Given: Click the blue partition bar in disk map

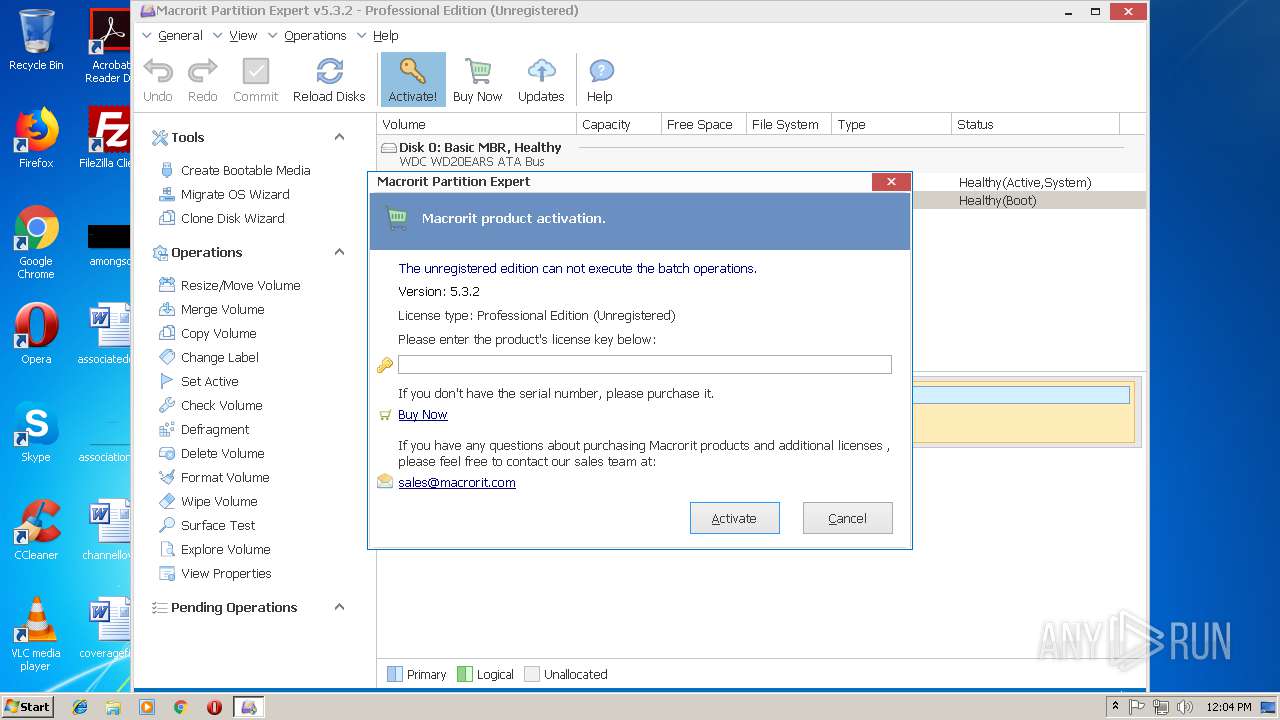Looking at the screenshot, I should [1021, 395].
